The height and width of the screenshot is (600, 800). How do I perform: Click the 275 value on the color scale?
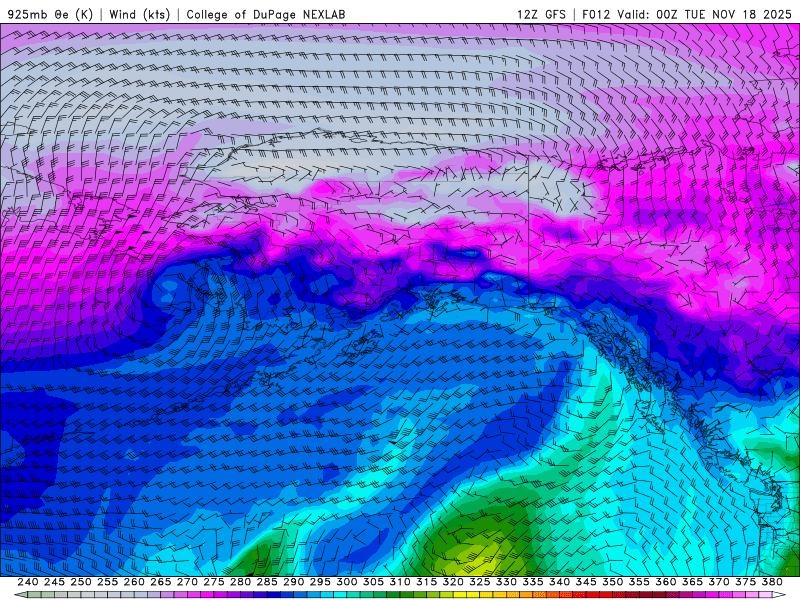coord(214,582)
